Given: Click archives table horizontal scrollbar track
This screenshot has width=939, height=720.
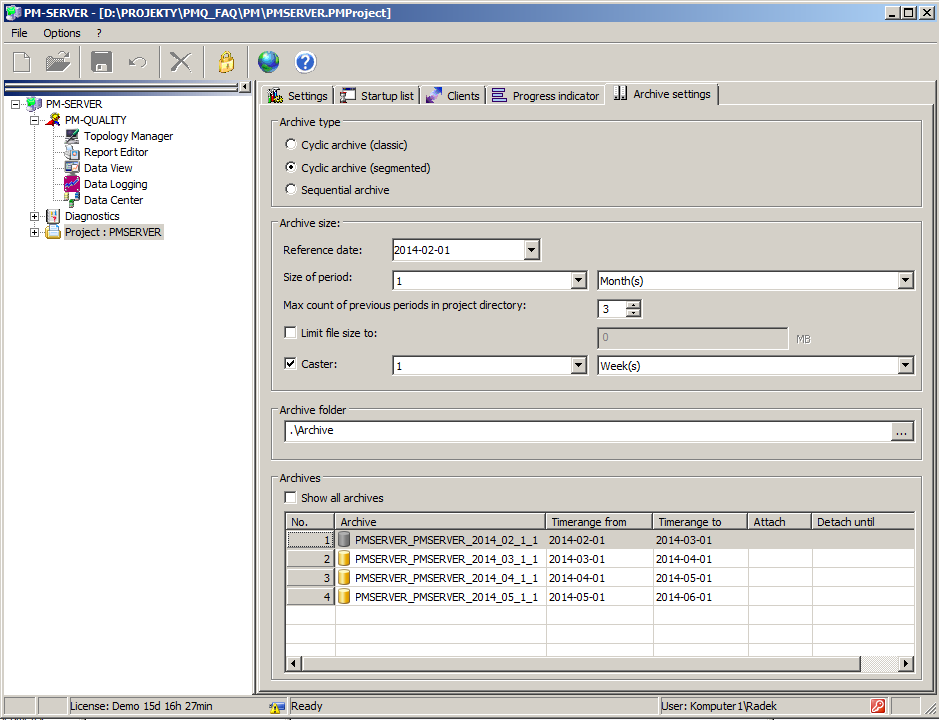Looking at the screenshot, I should [880, 664].
